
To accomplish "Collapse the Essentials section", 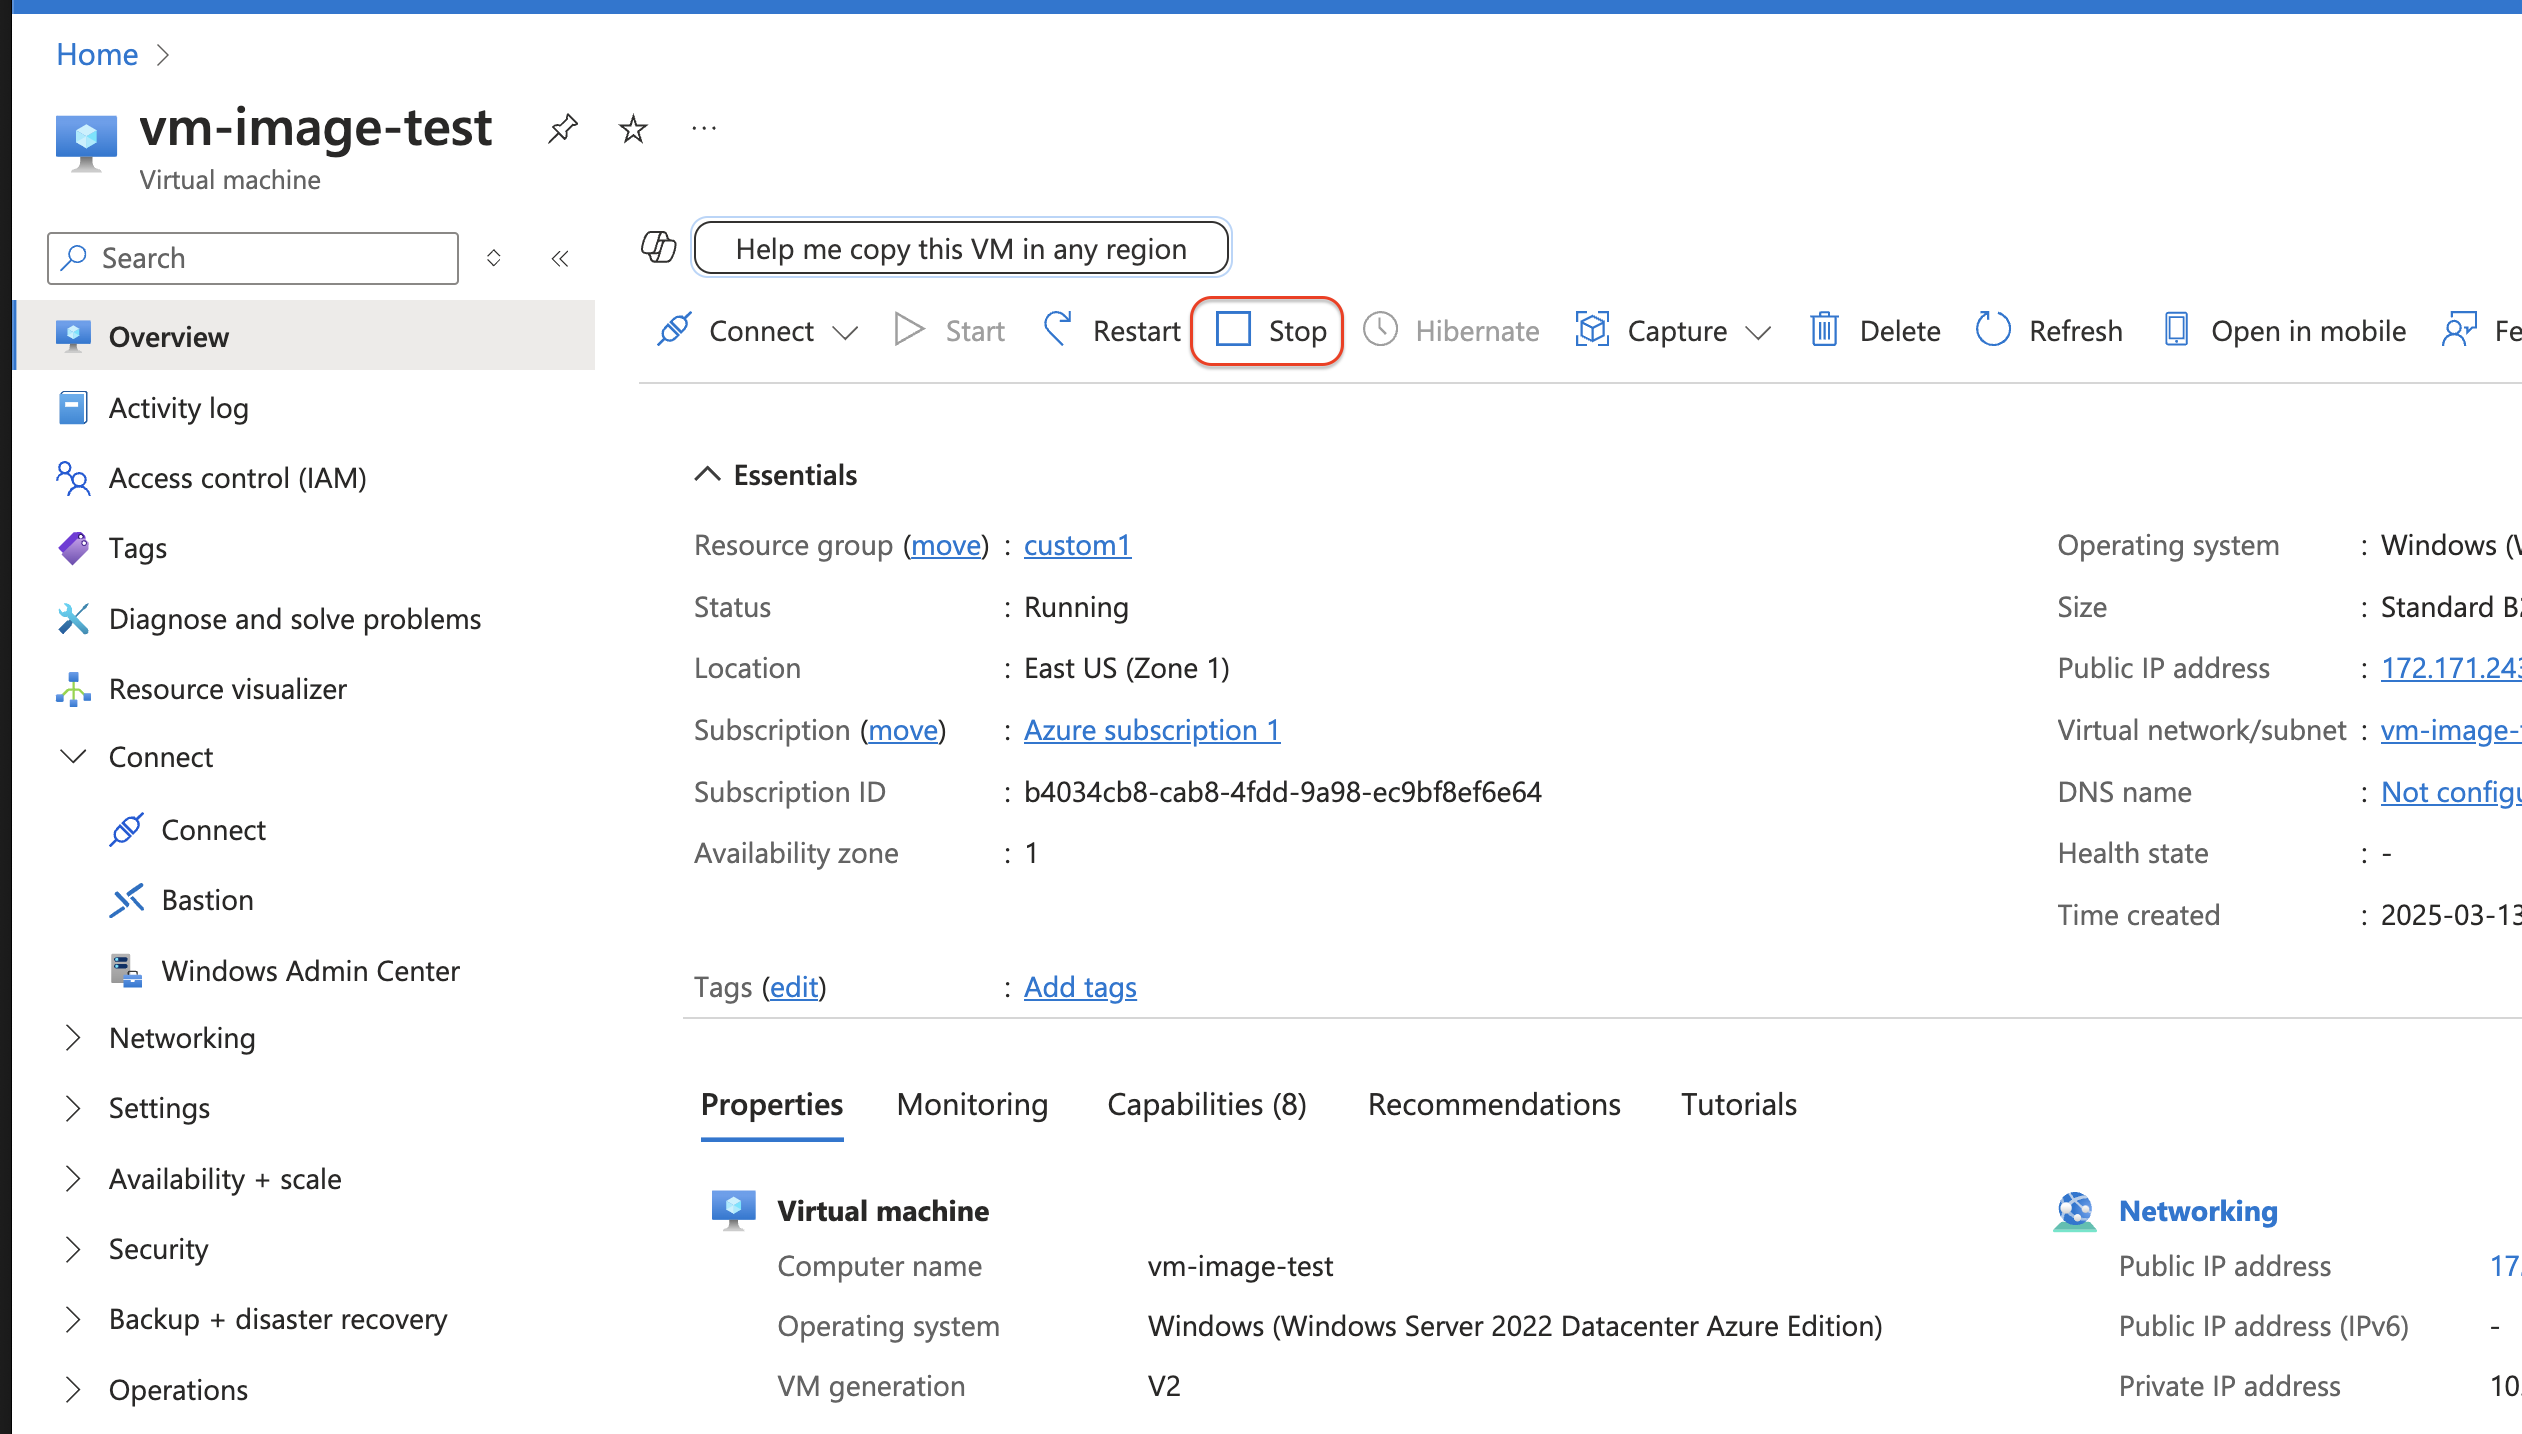I will coord(707,474).
